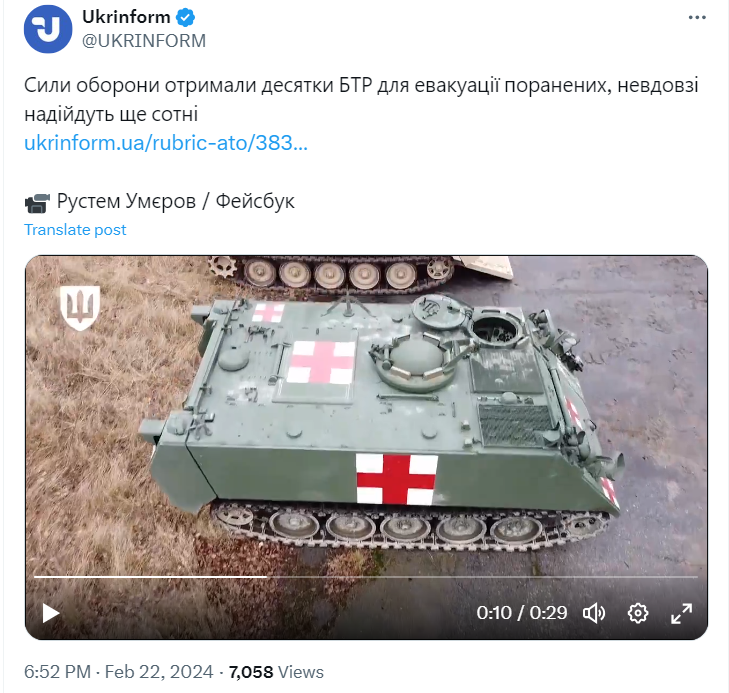Click the video camera emoji icon

tap(37, 203)
